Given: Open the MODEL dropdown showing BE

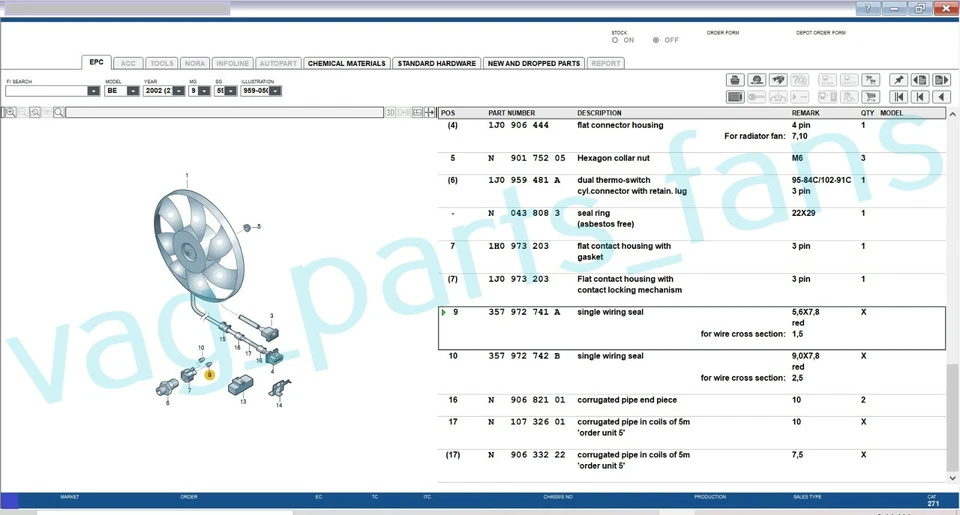Looking at the screenshot, I should (x=133, y=91).
